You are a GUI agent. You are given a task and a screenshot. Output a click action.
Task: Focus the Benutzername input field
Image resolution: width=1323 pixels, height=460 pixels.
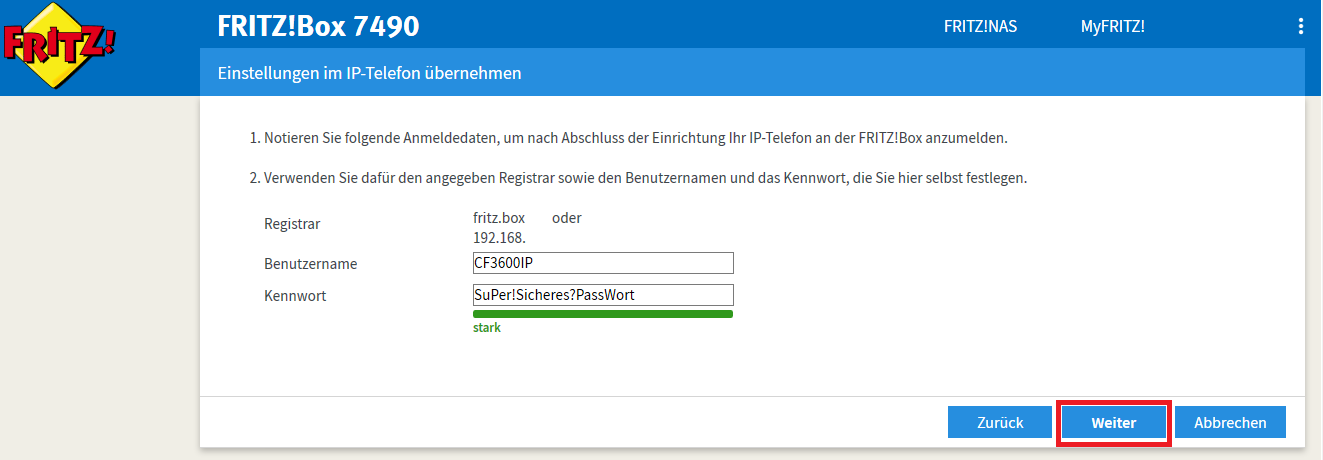603,263
